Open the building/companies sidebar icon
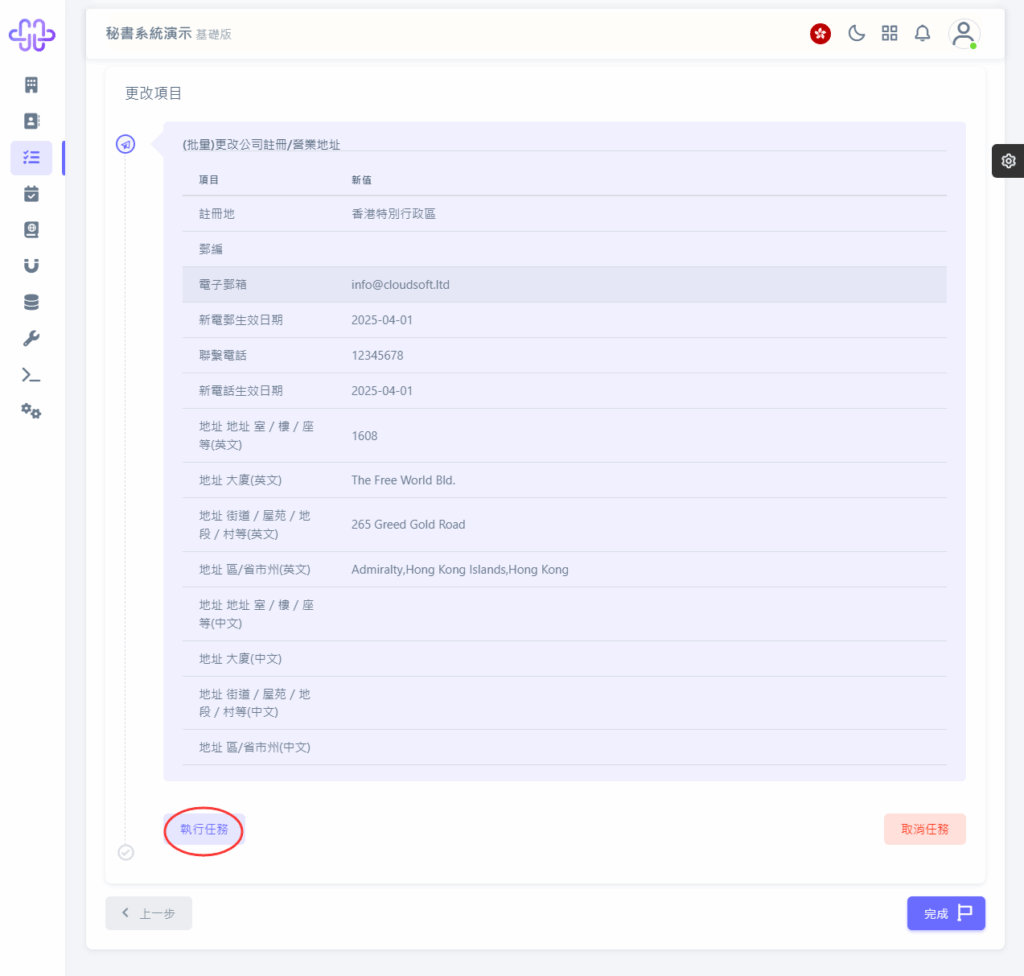This screenshot has width=1024, height=976. [31, 85]
